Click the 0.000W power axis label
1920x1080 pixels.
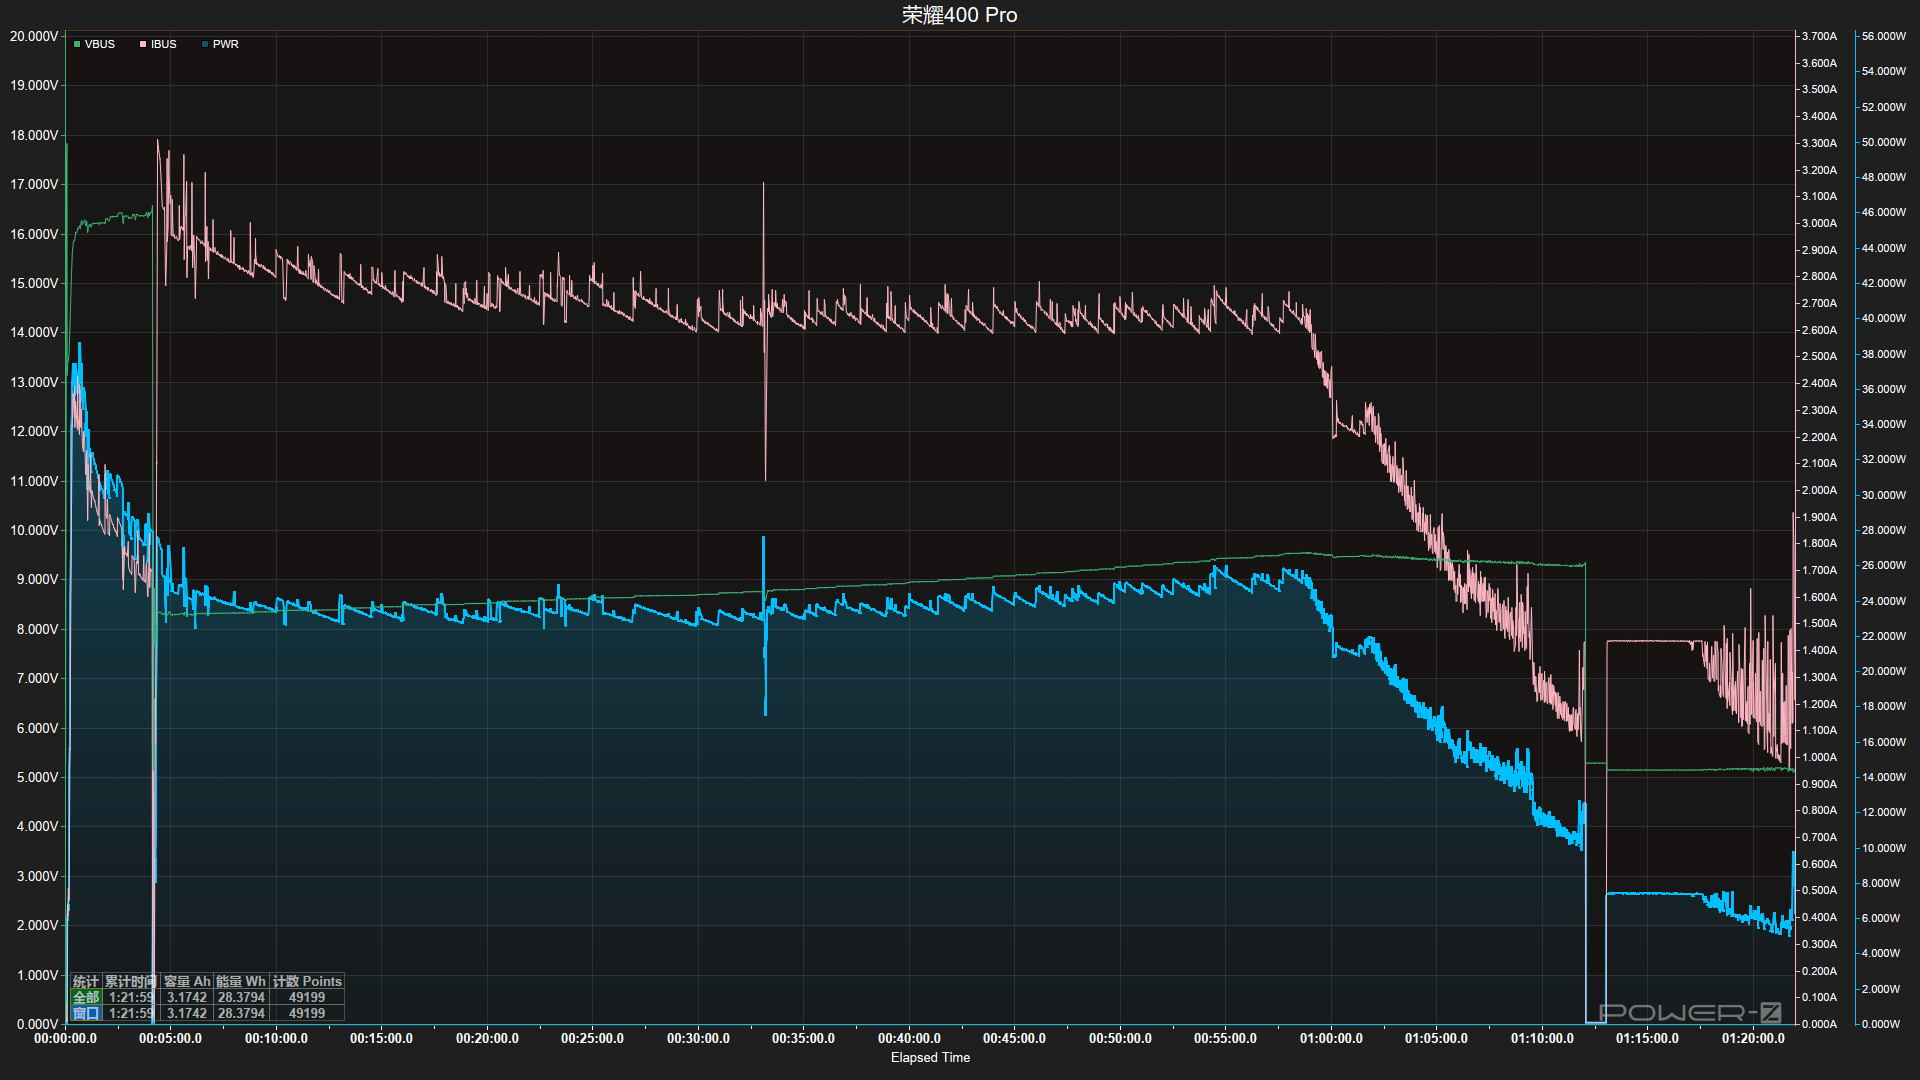coord(1881,1024)
